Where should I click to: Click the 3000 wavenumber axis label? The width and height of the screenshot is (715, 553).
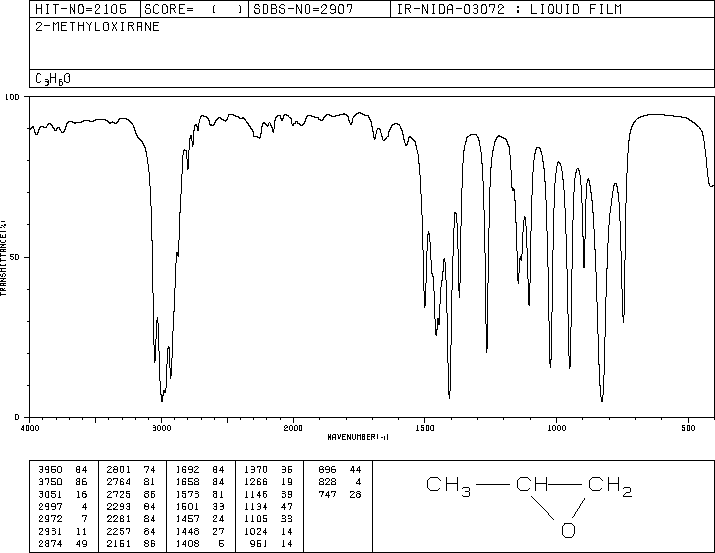(161, 428)
